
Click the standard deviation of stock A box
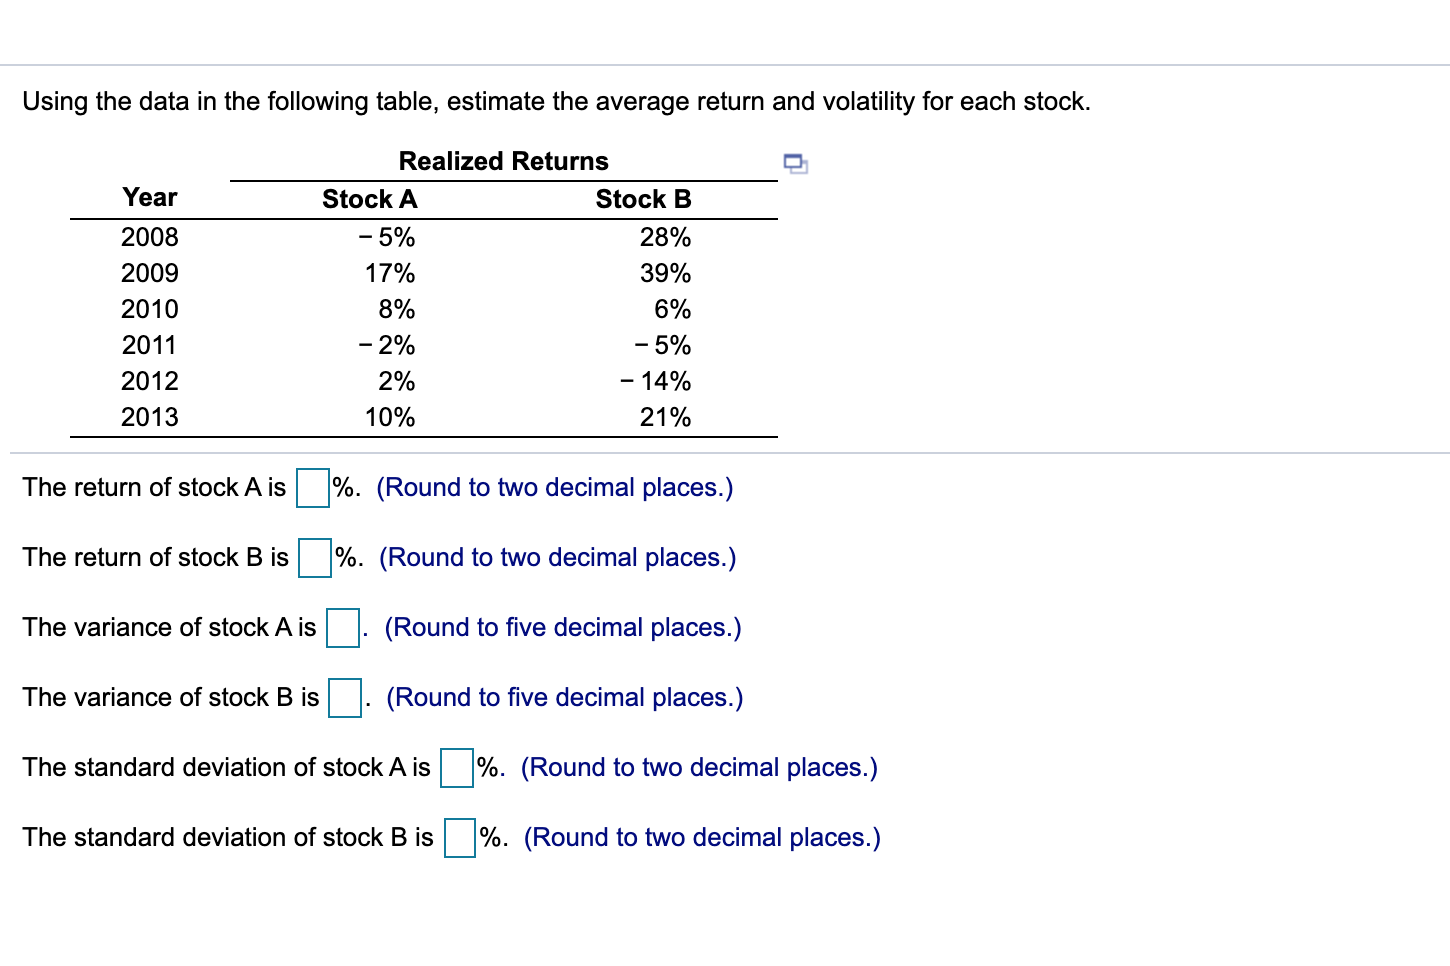click(456, 769)
